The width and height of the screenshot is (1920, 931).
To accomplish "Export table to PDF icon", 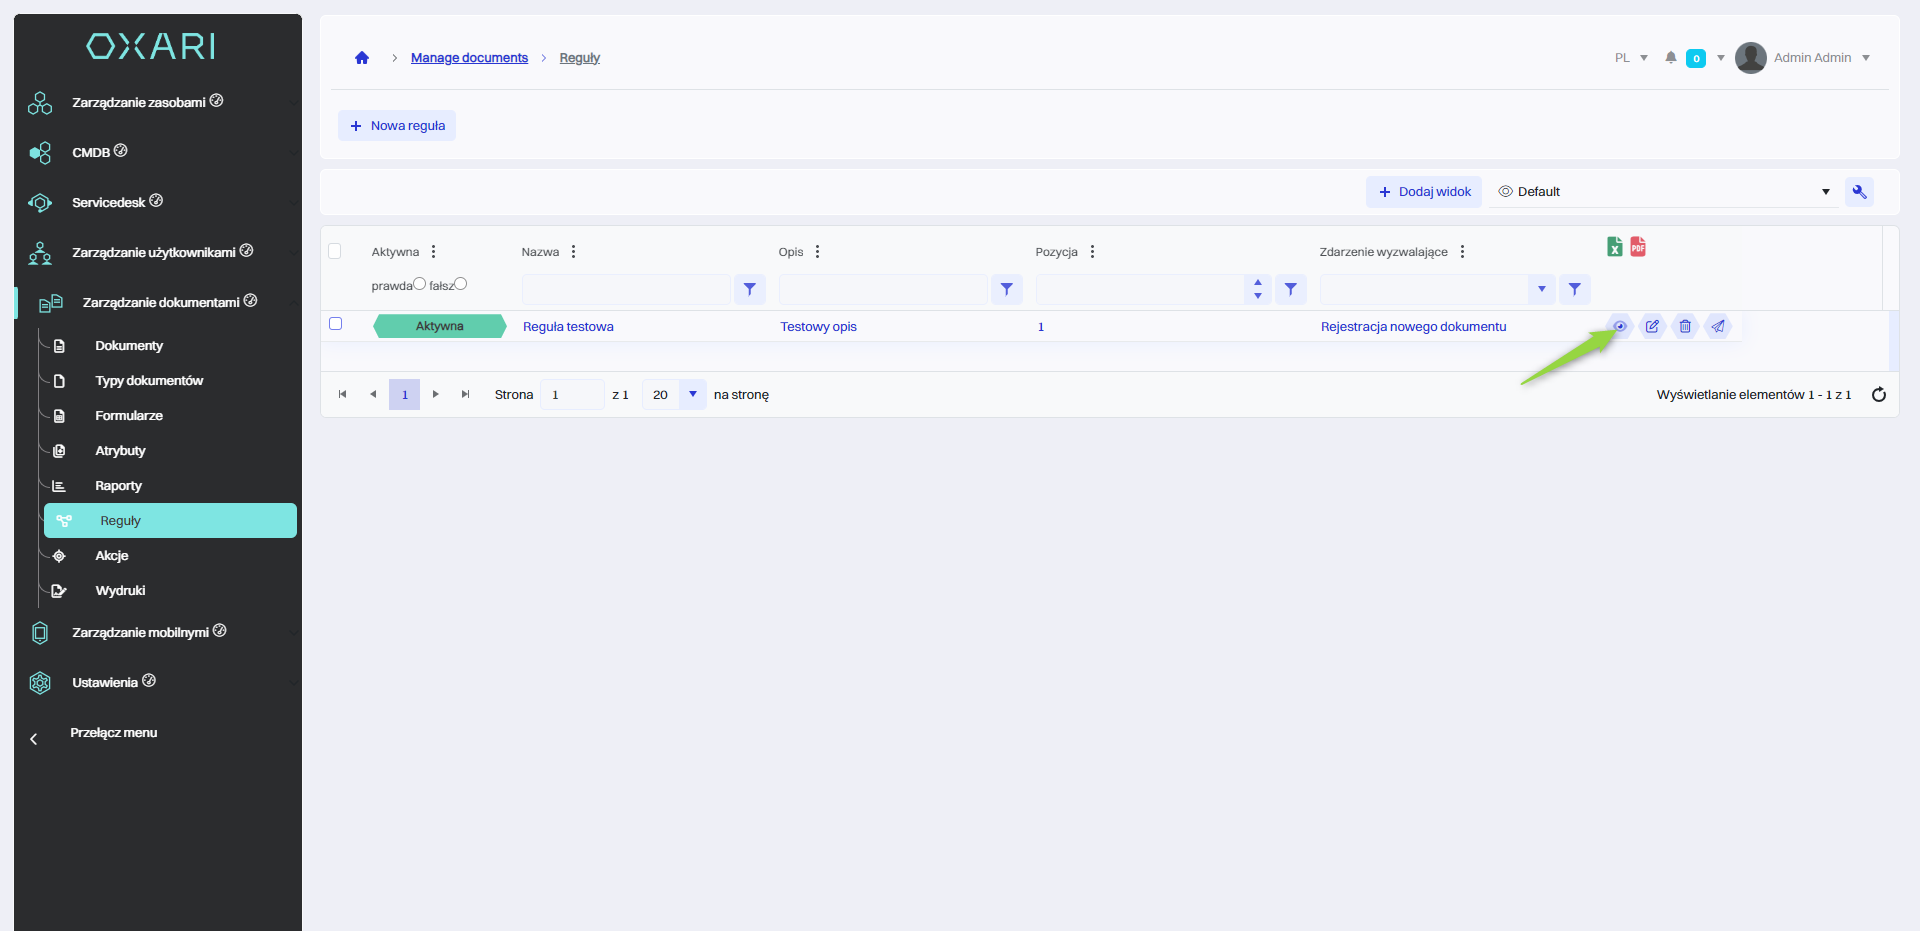I will [x=1638, y=247].
